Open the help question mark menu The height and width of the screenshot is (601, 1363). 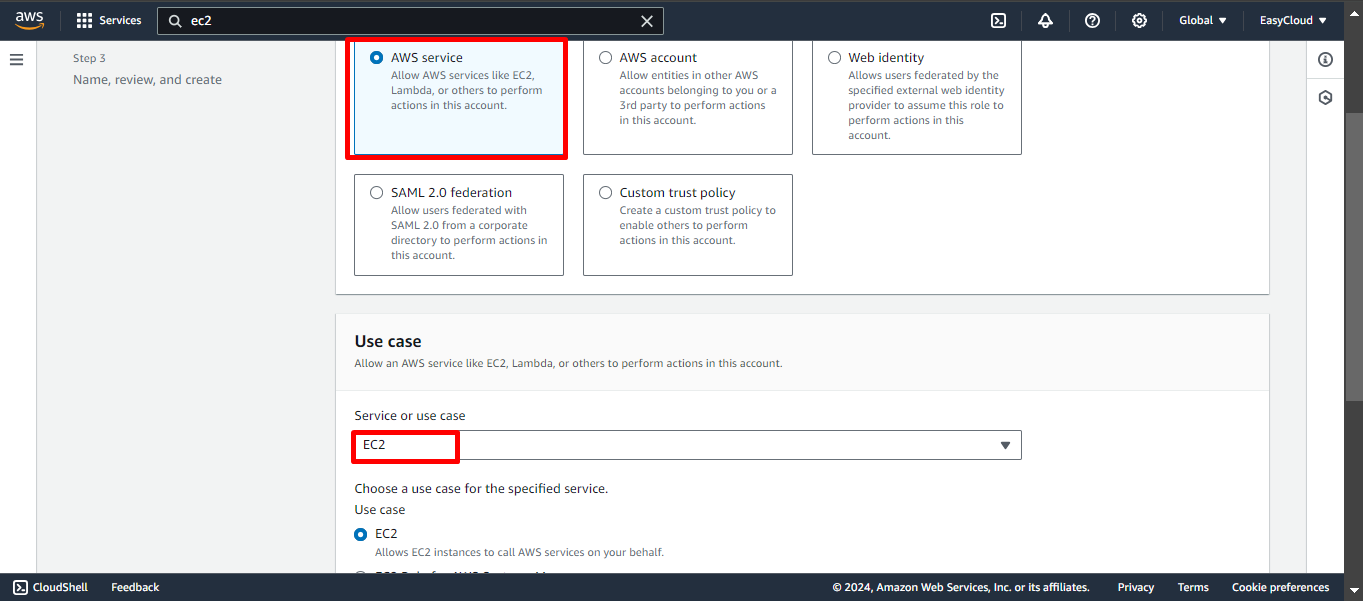(x=1092, y=20)
